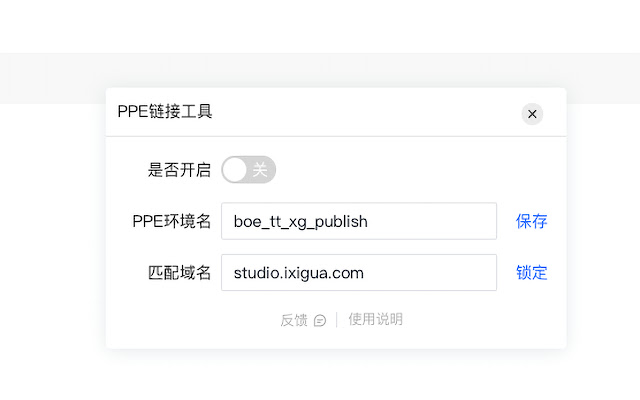Lock the matching domain with 锁定
Viewport: 640px width, 400px height.
[x=531, y=272]
